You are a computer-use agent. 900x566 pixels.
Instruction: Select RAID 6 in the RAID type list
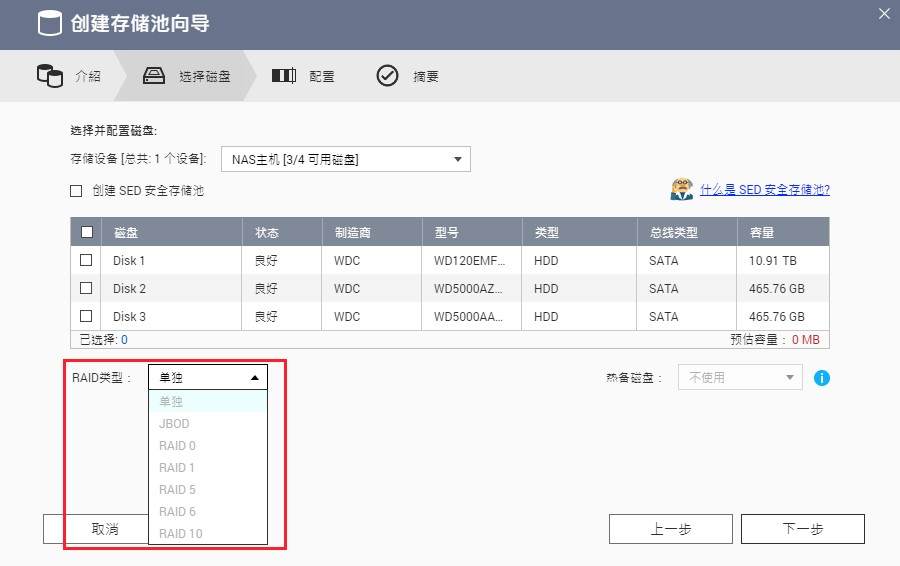(x=208, y=511)
